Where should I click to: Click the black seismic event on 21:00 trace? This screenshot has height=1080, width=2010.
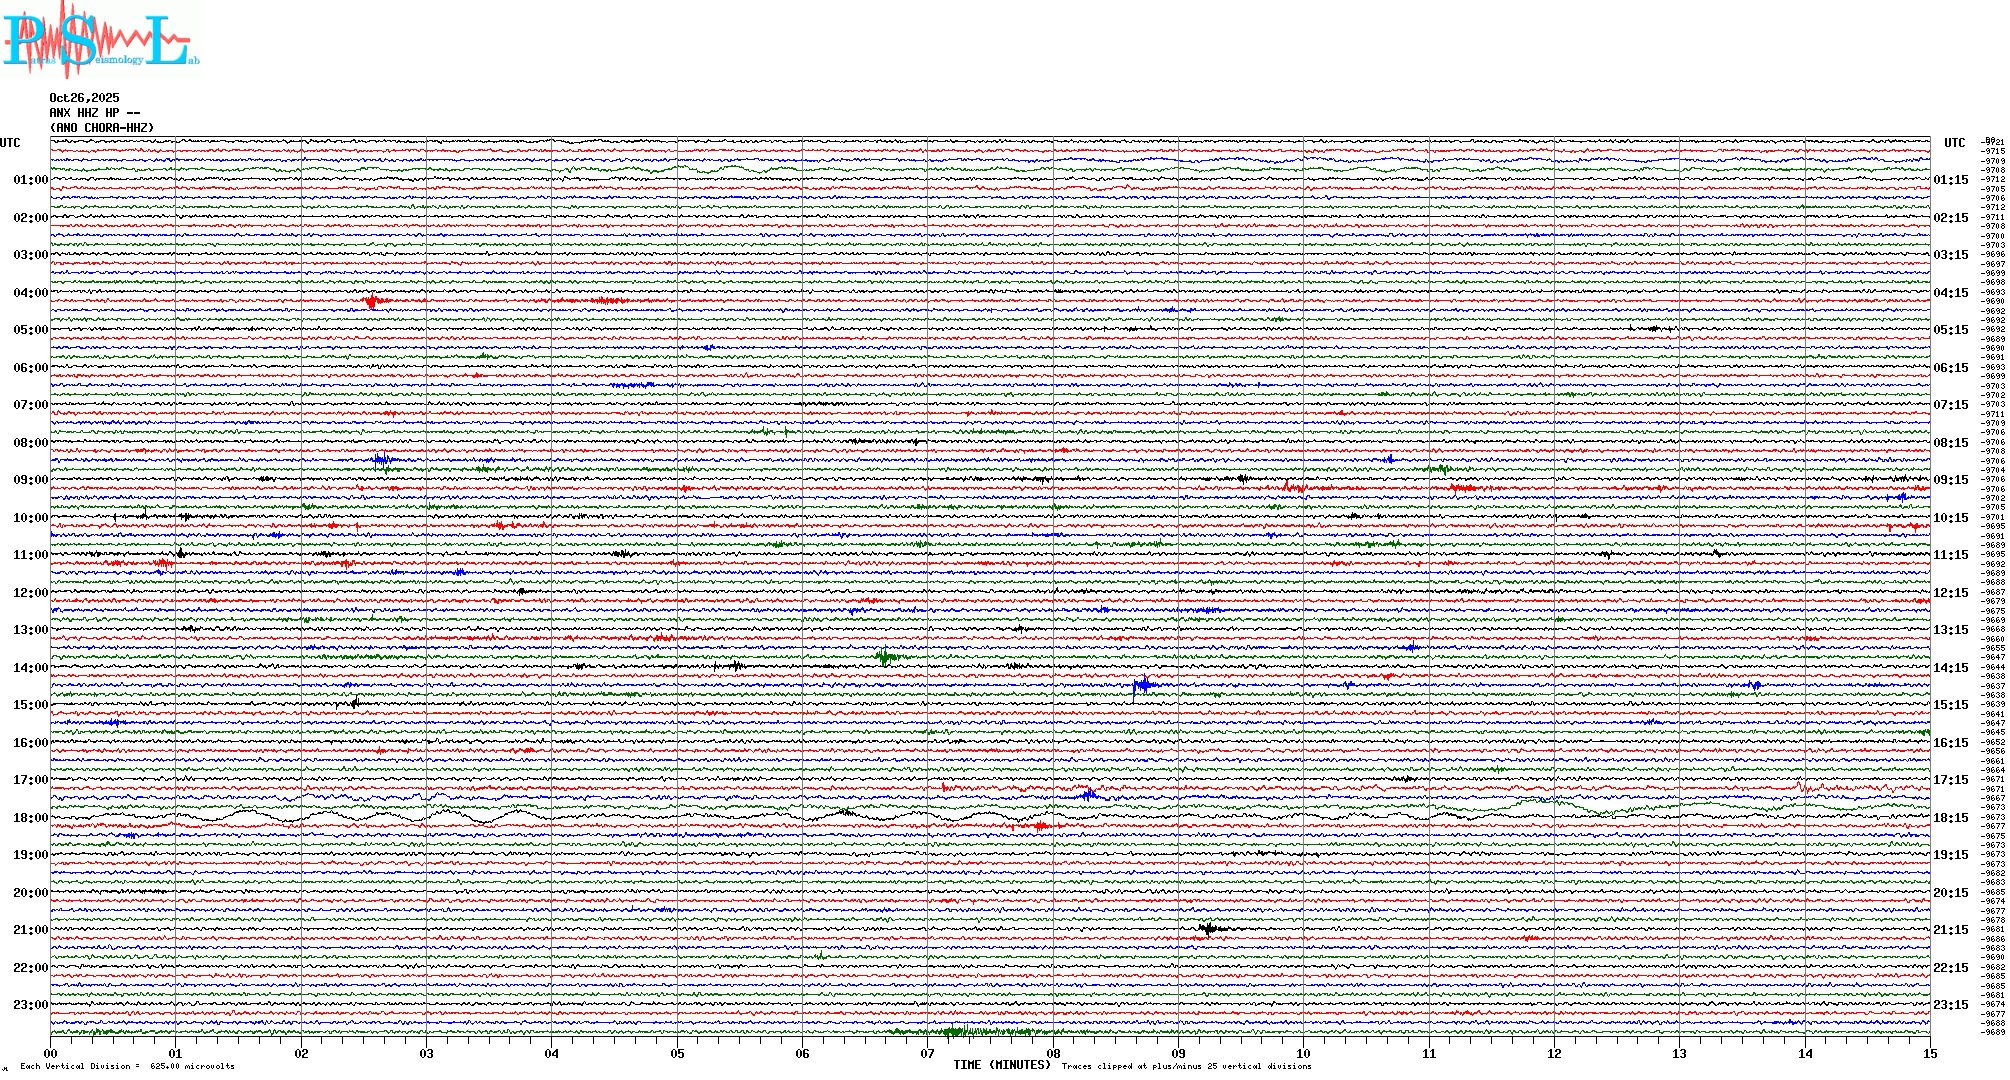click(x=1208, y=929)
